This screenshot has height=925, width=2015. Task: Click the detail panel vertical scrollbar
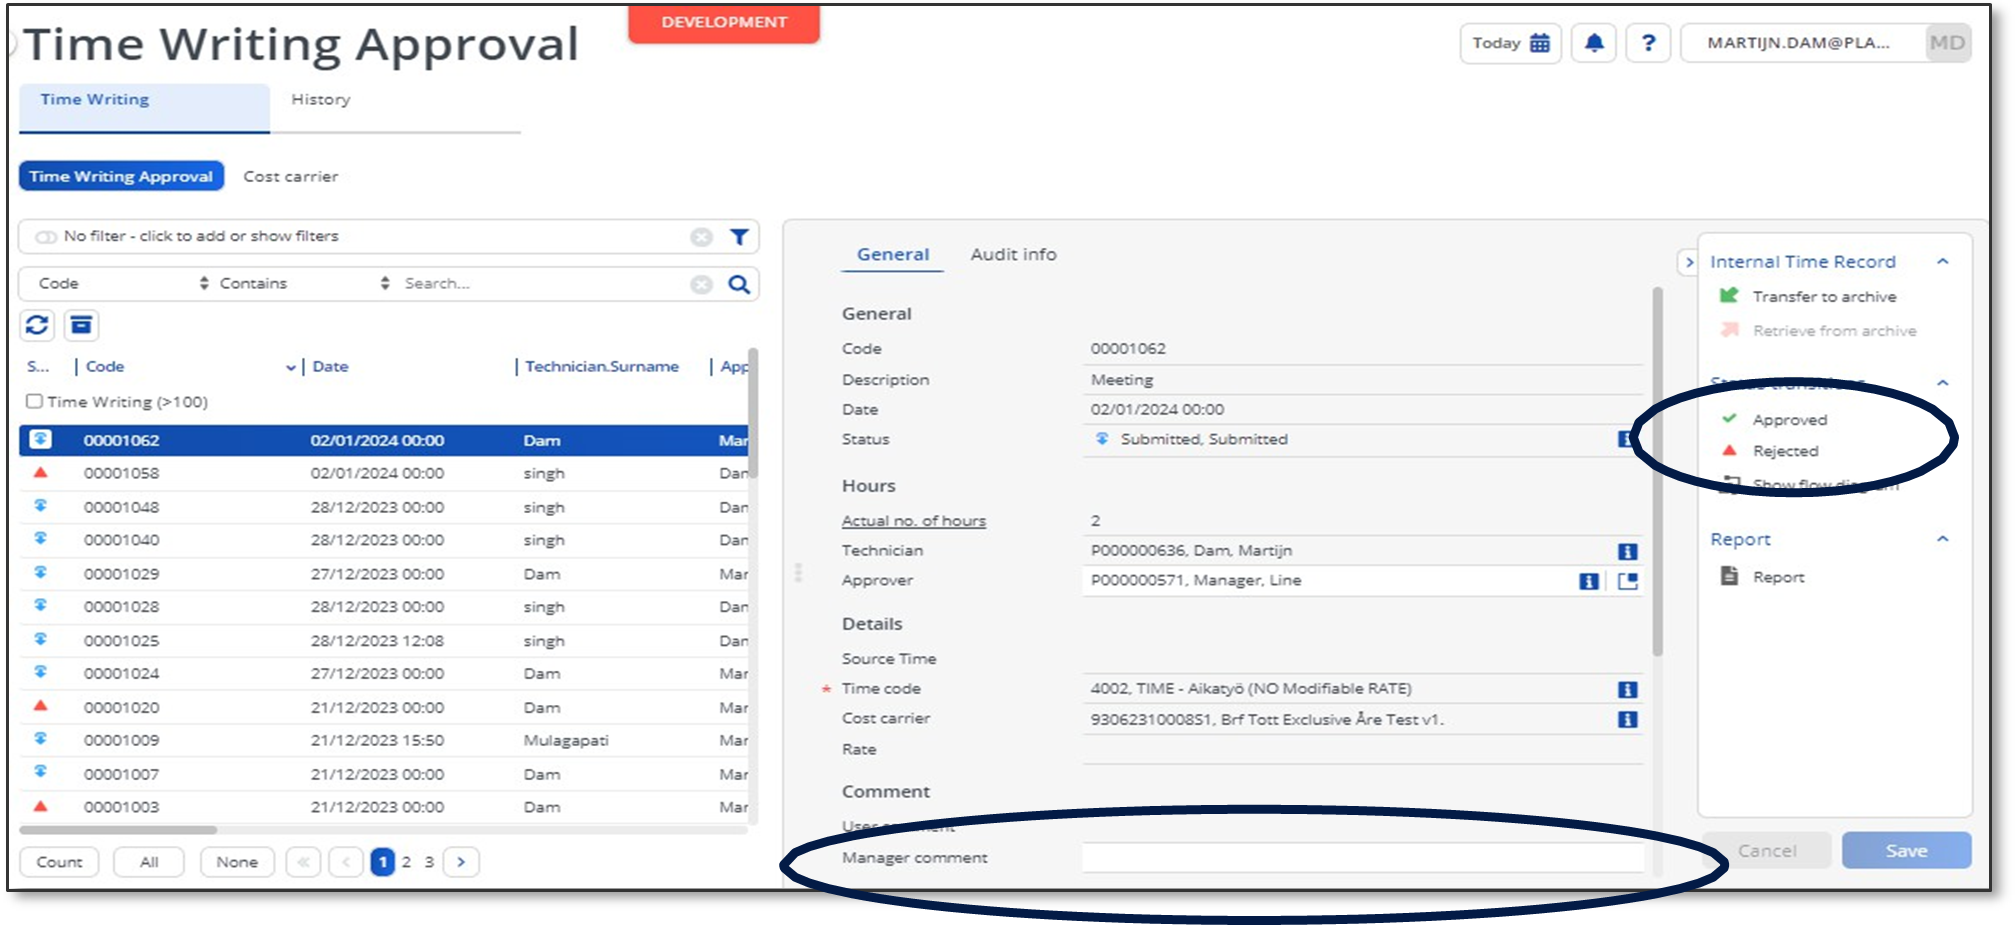click(1657, 470)
